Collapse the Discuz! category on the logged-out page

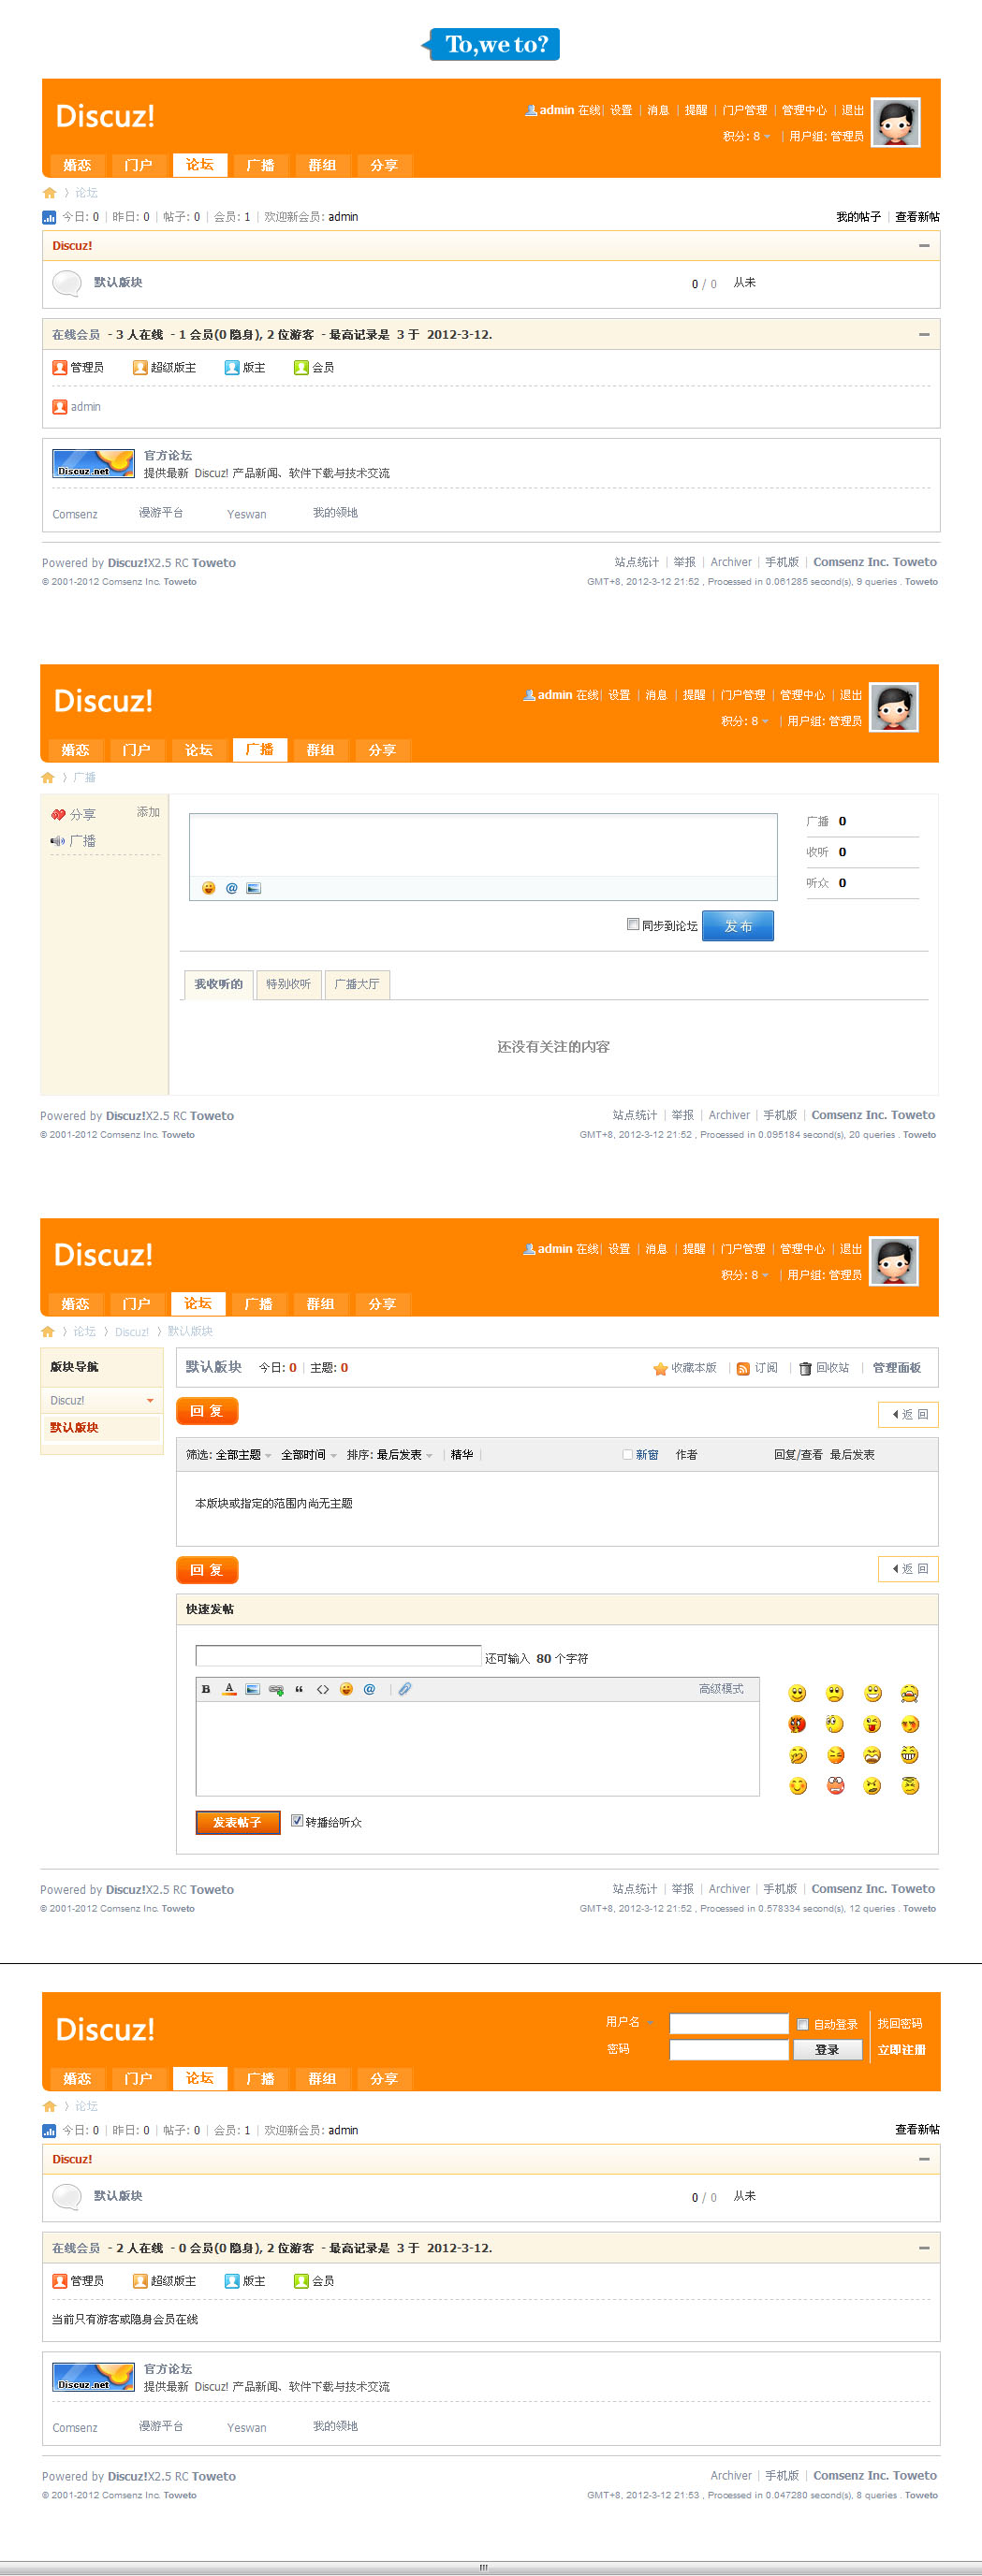924,2159
